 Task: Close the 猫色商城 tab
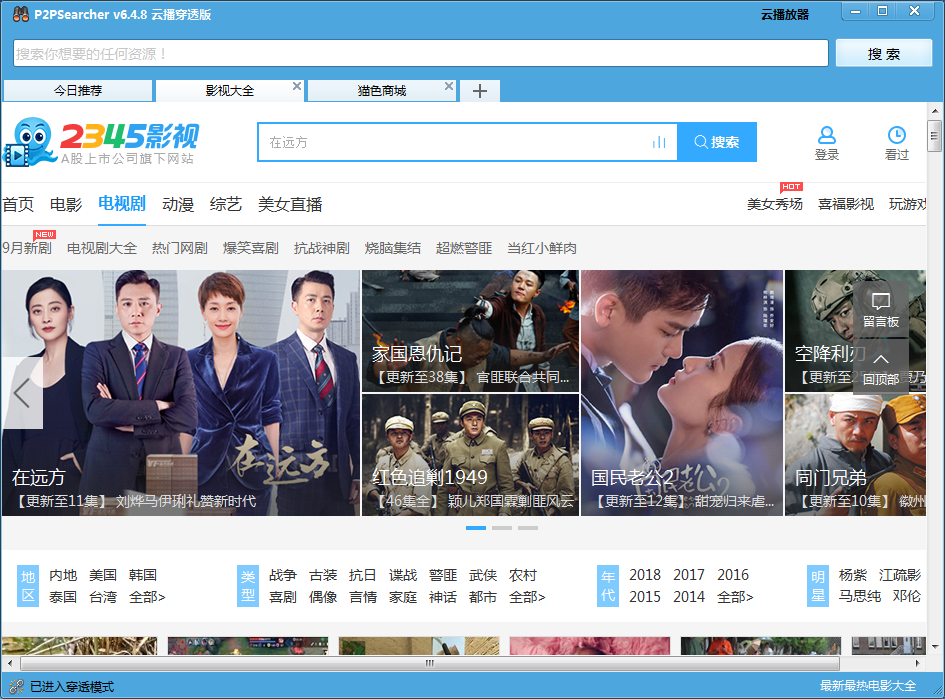449,87
